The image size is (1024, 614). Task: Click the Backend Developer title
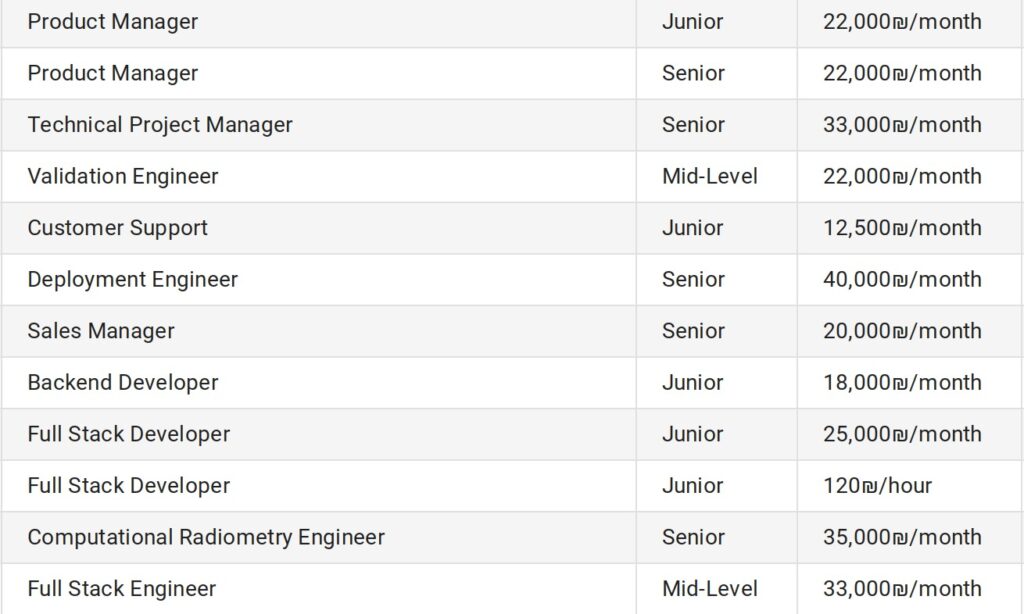click(123, 383)
